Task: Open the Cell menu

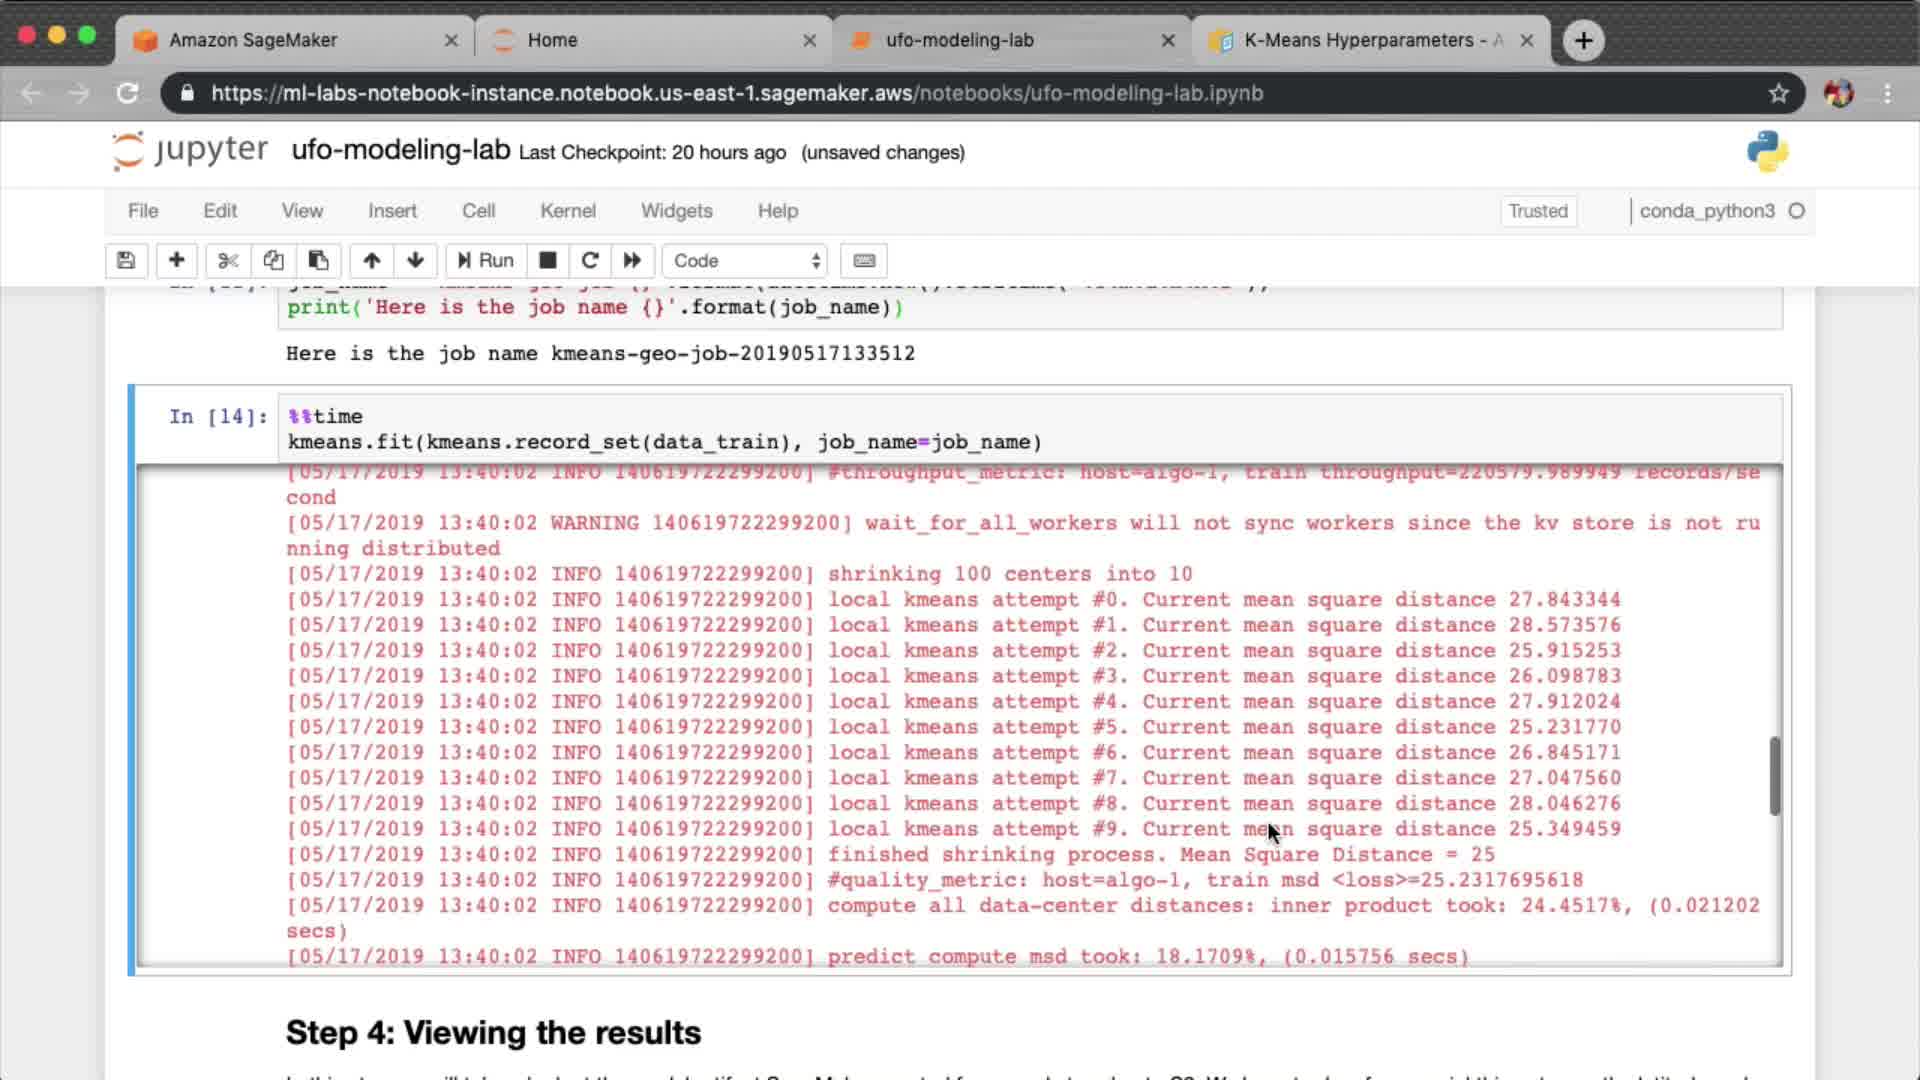Action: point(478,211)
